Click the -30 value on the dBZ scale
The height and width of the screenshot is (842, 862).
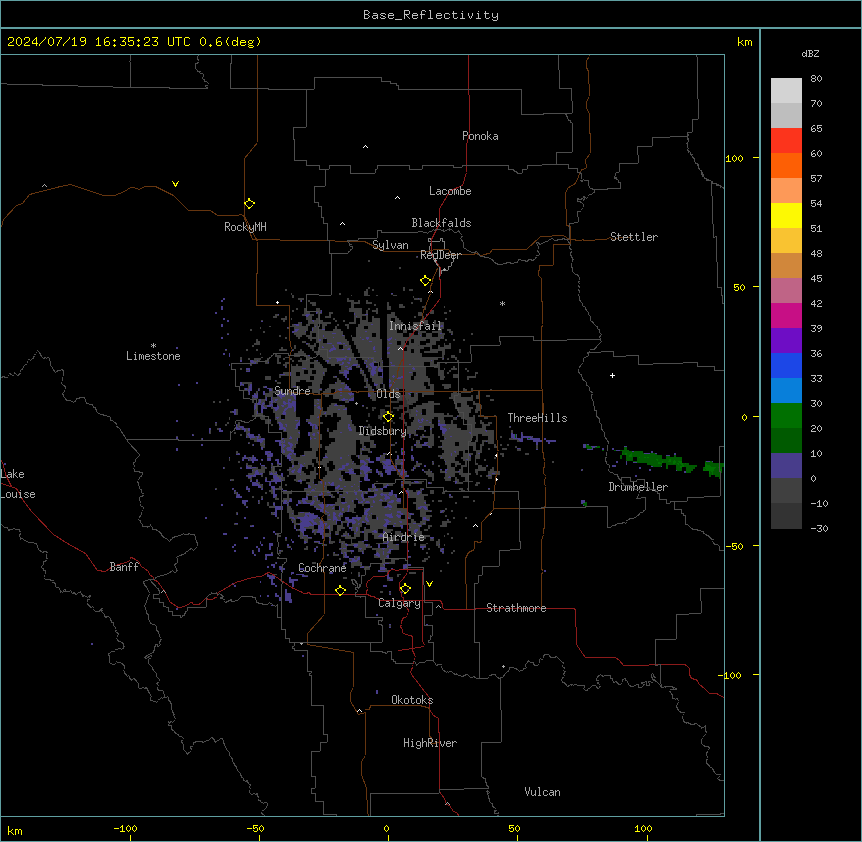819,528
